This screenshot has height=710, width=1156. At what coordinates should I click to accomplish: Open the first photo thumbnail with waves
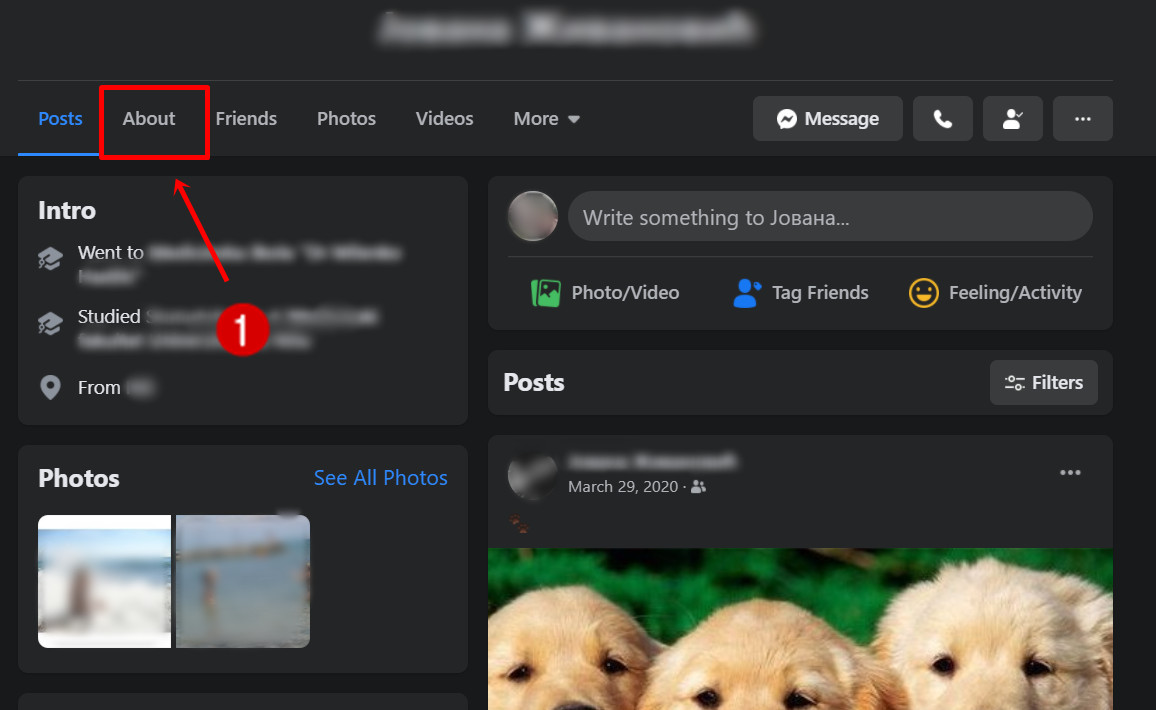click(x=105, y=581)
